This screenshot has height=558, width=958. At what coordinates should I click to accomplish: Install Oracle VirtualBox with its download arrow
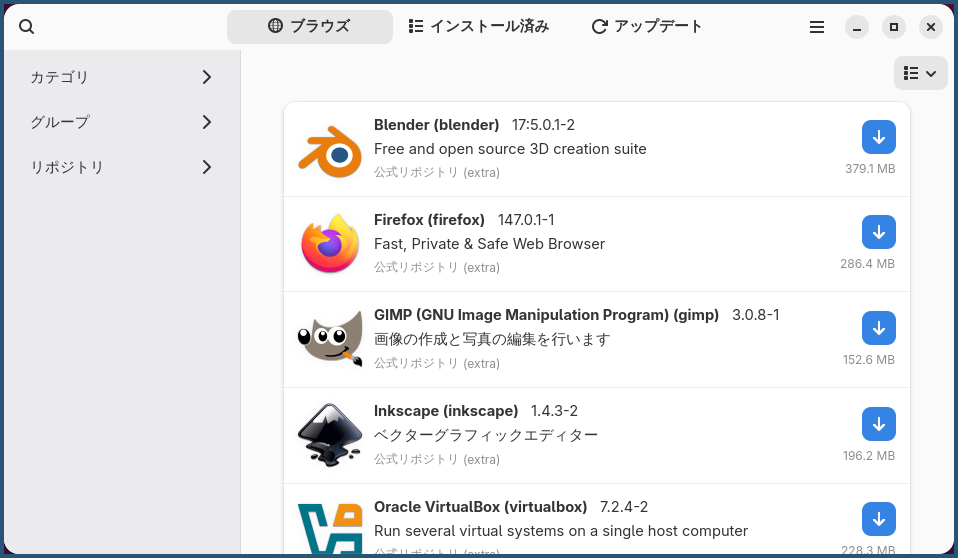(x=879, y=519)
